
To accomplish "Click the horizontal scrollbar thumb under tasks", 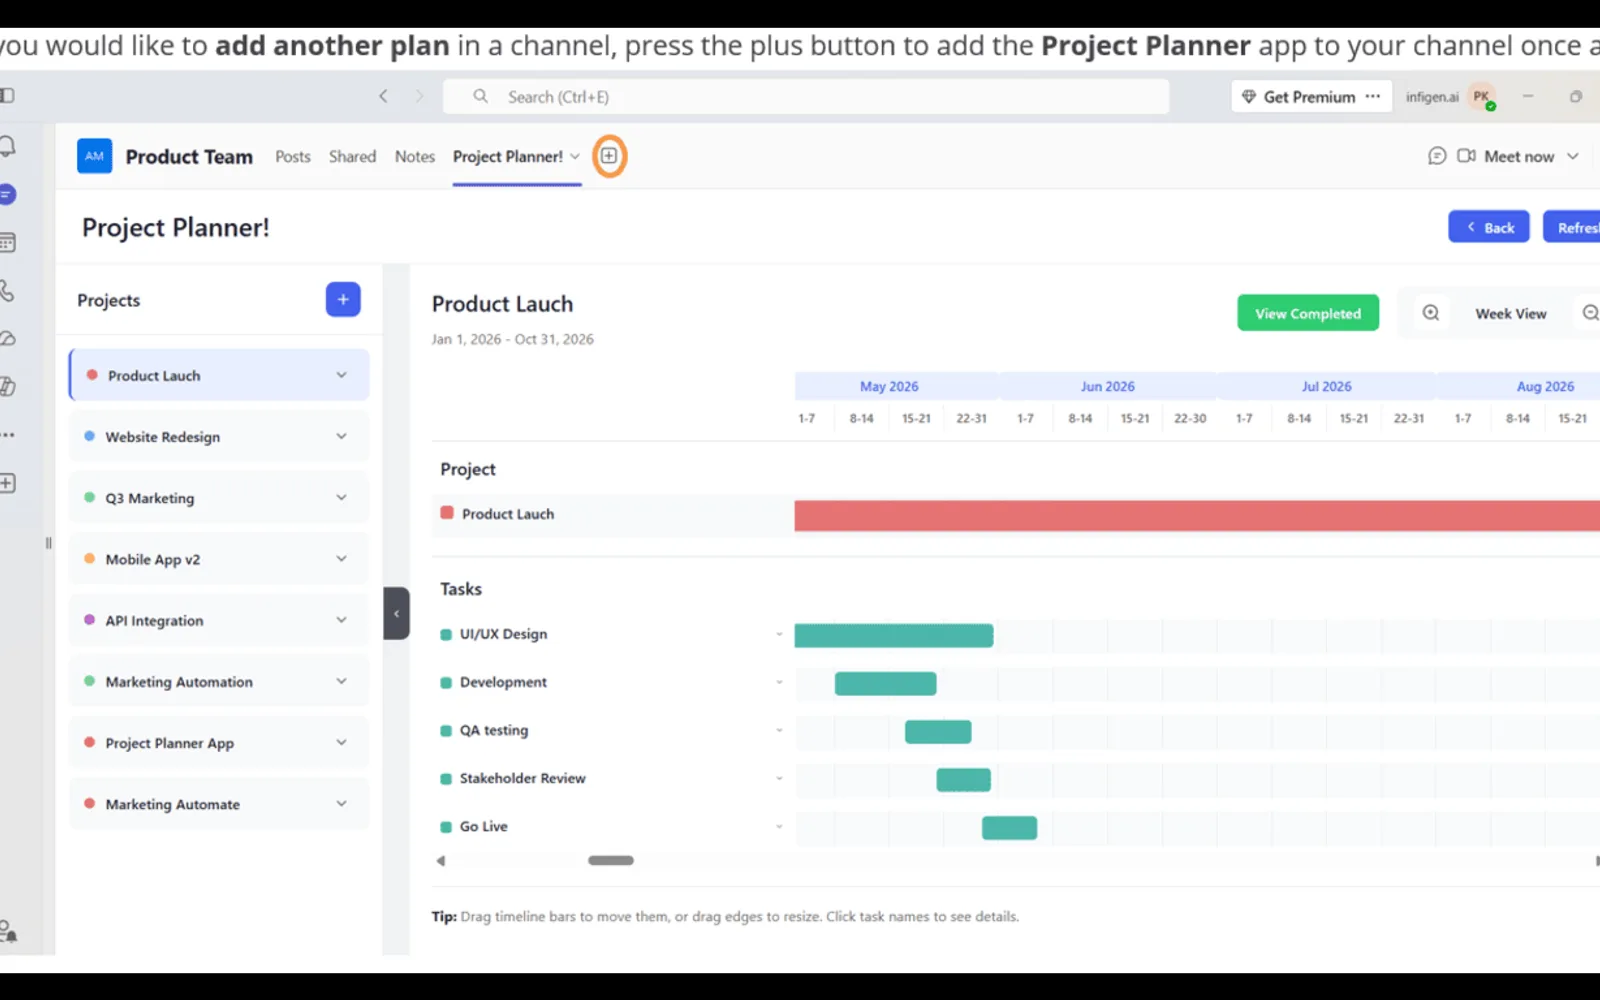I will pyautogui.click(x=611, y=860).
